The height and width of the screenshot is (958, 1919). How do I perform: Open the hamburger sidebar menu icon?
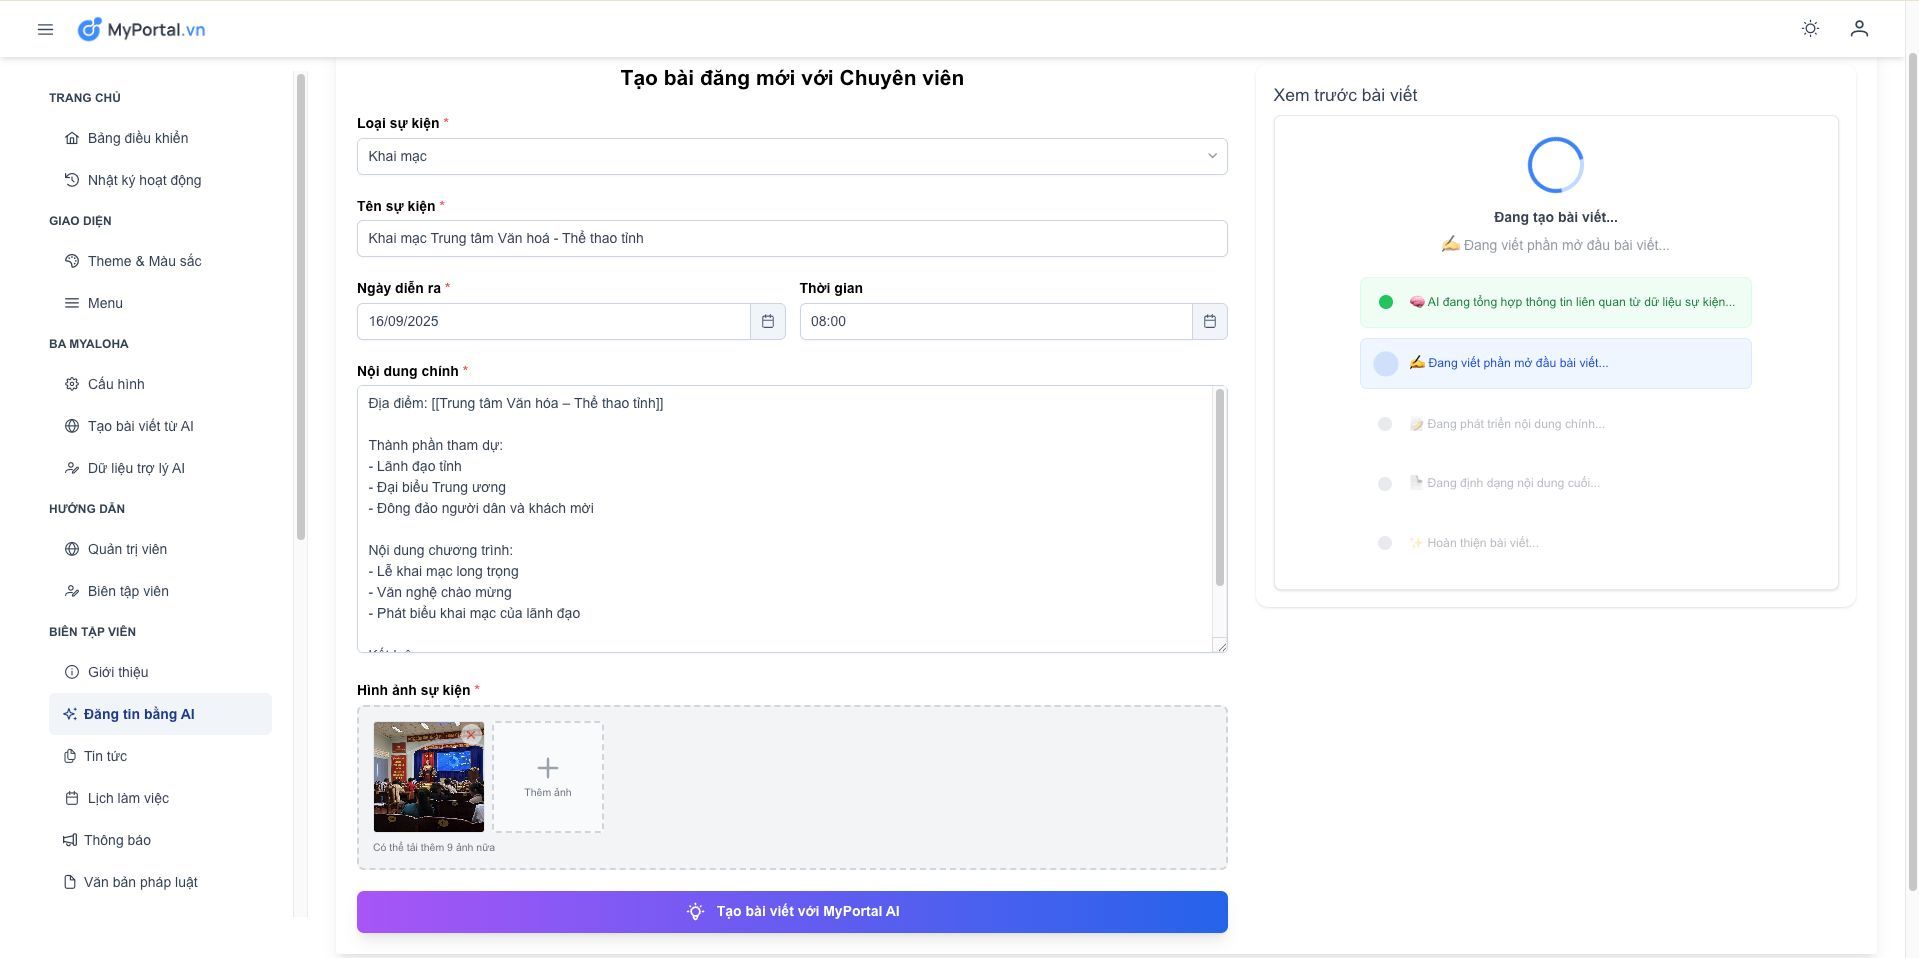(45, 29)
